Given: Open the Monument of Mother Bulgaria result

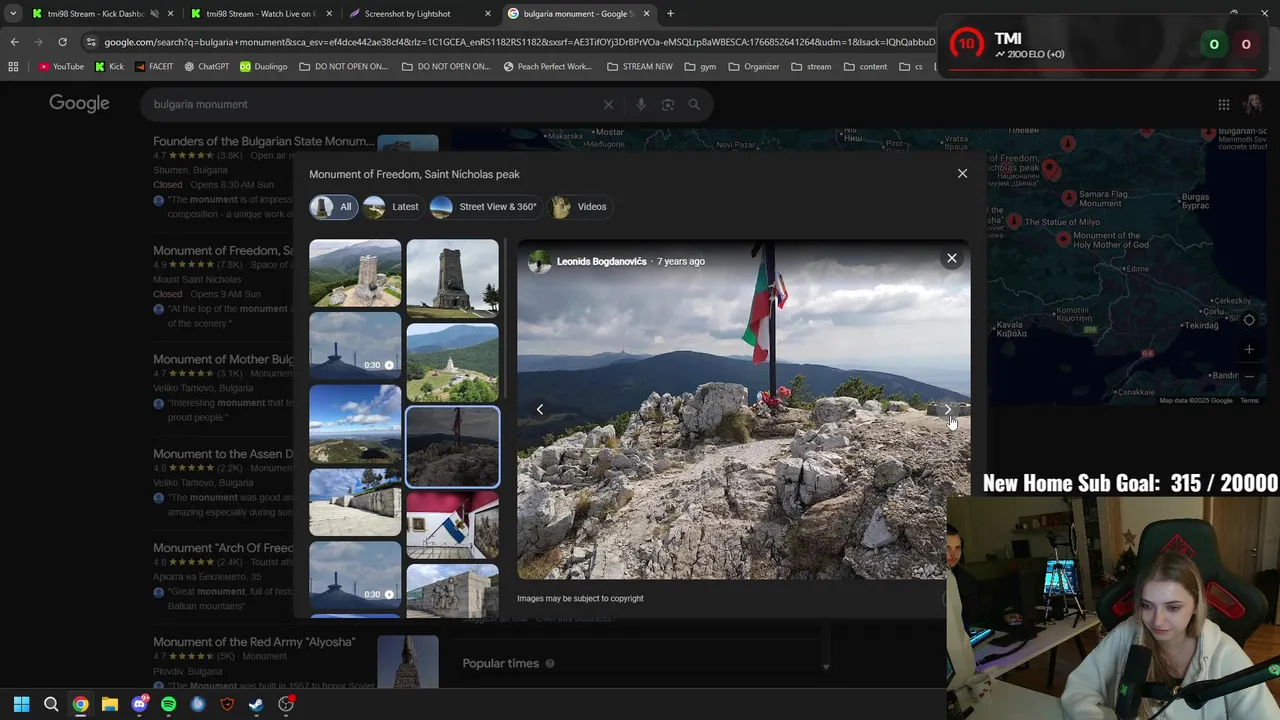Looking at the screenshot, I should point(224,360).
